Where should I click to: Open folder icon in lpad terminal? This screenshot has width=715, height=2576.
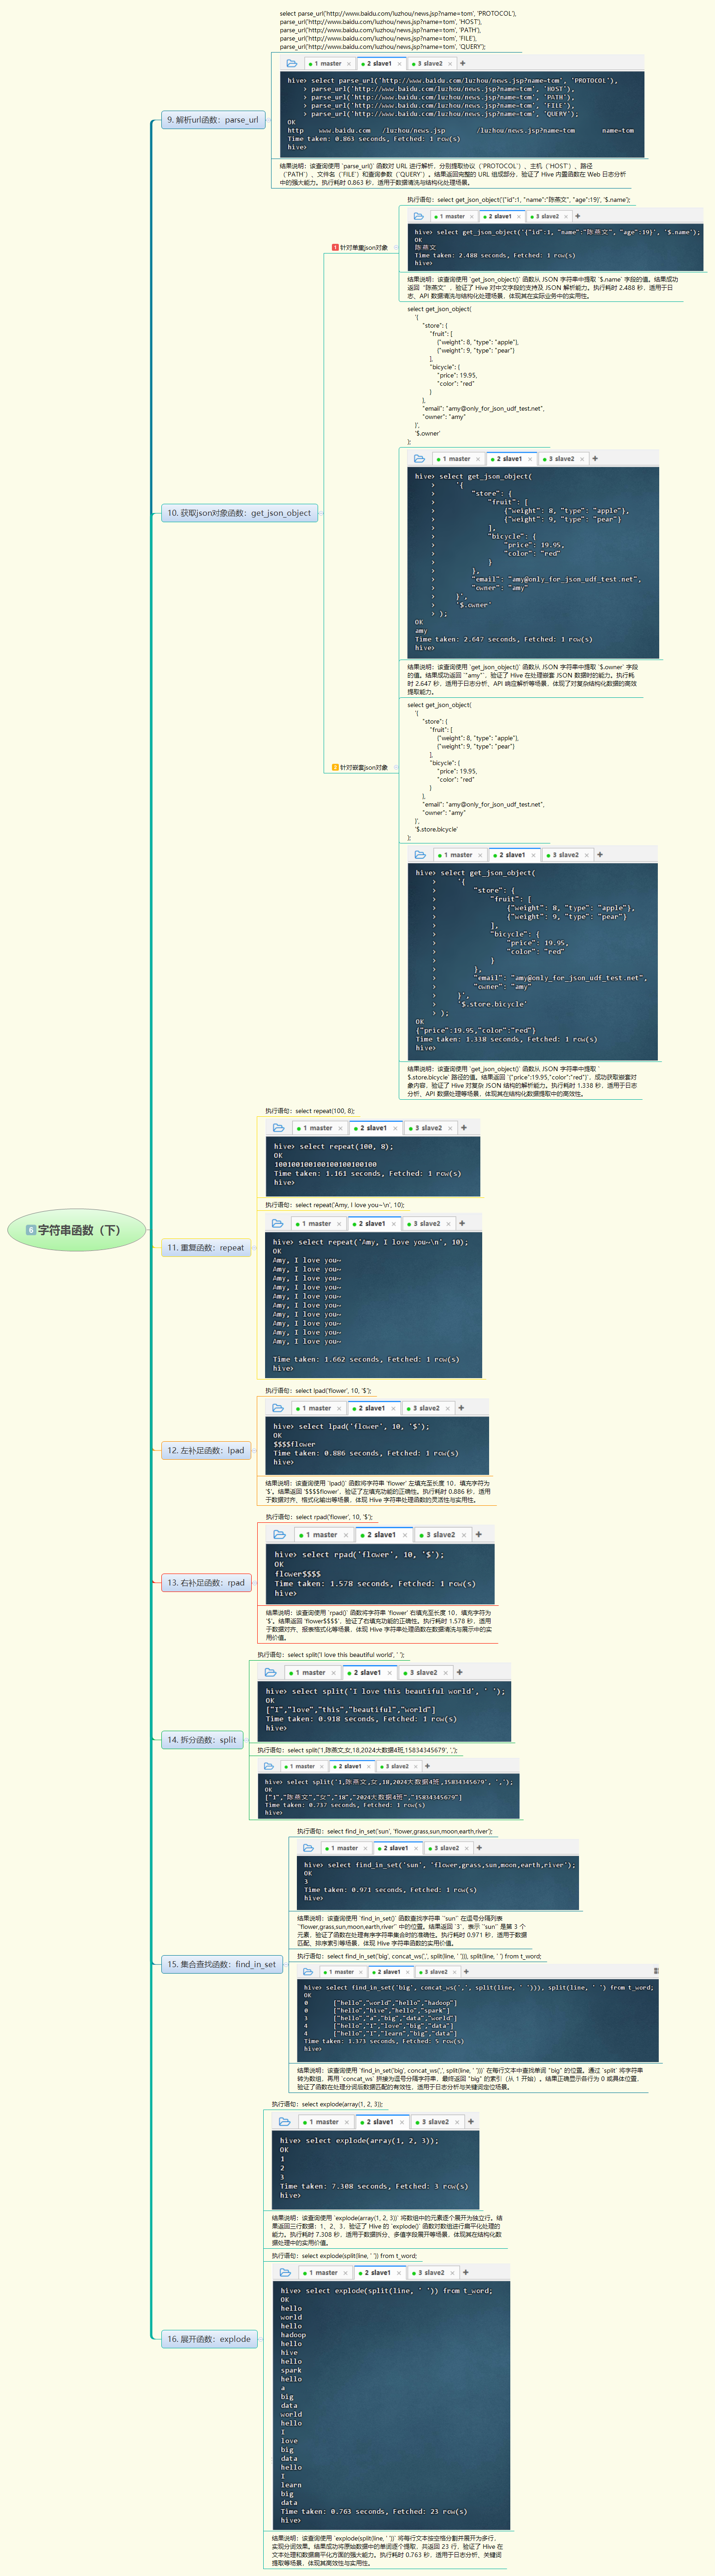[279, 1408]
